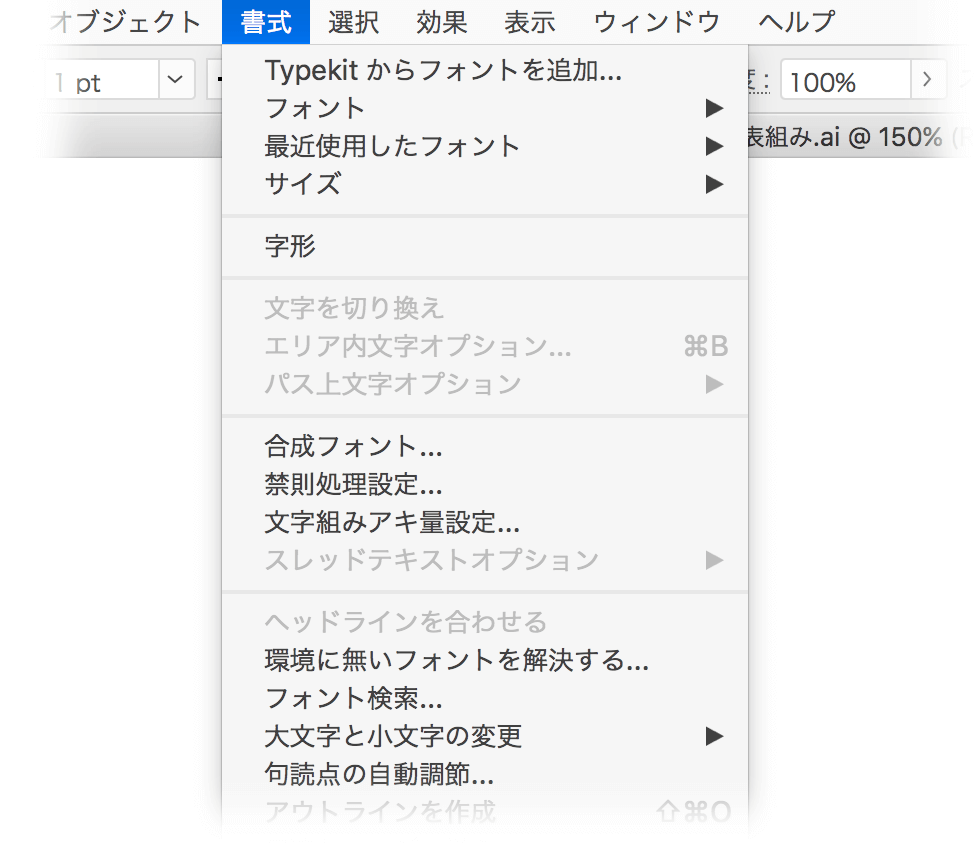The width and height of the screenshot is (976, 843).
Task: Open the stroke weight pt dropdown arrow
Action: [x=176, y=80]
